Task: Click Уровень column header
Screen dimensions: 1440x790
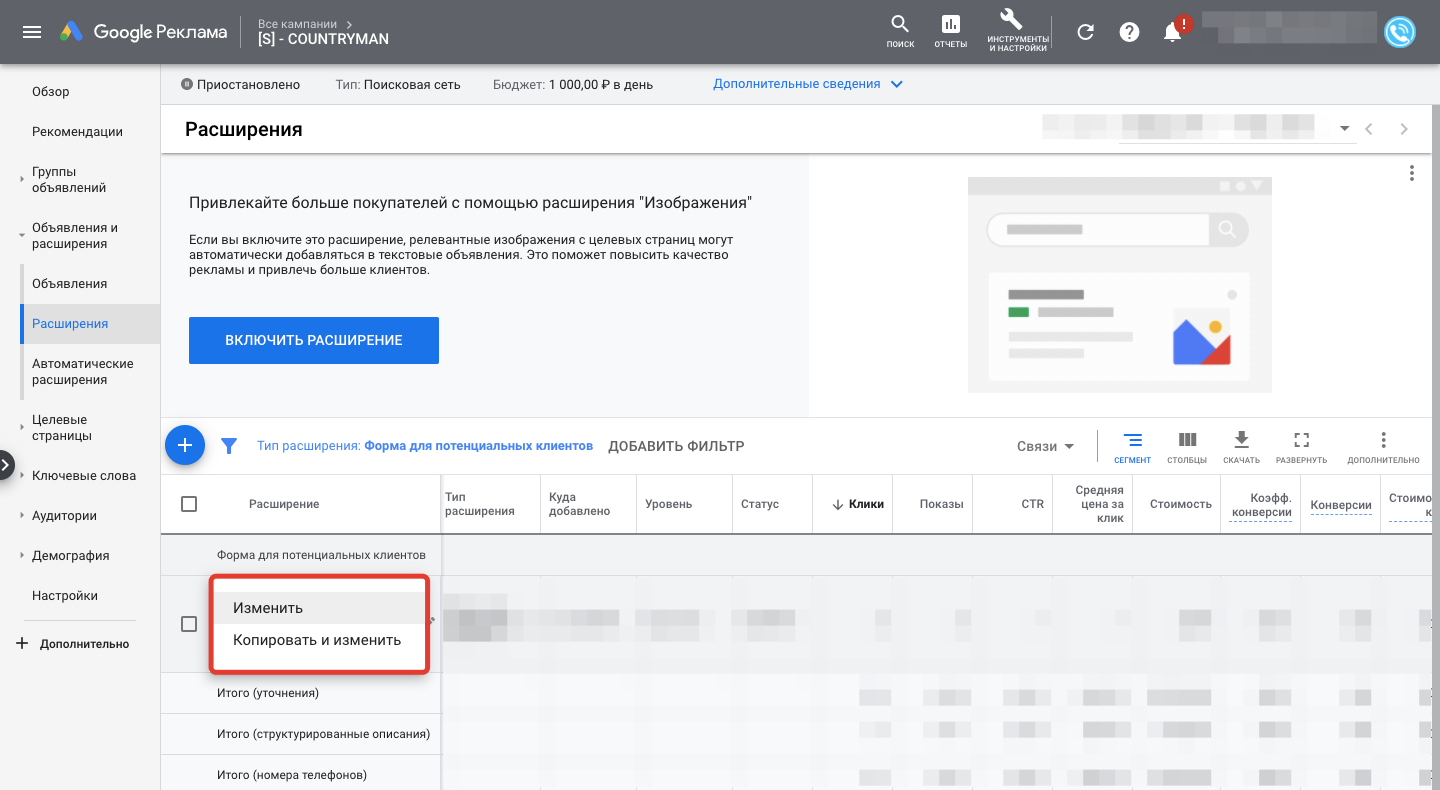Action: coord(669,504)
